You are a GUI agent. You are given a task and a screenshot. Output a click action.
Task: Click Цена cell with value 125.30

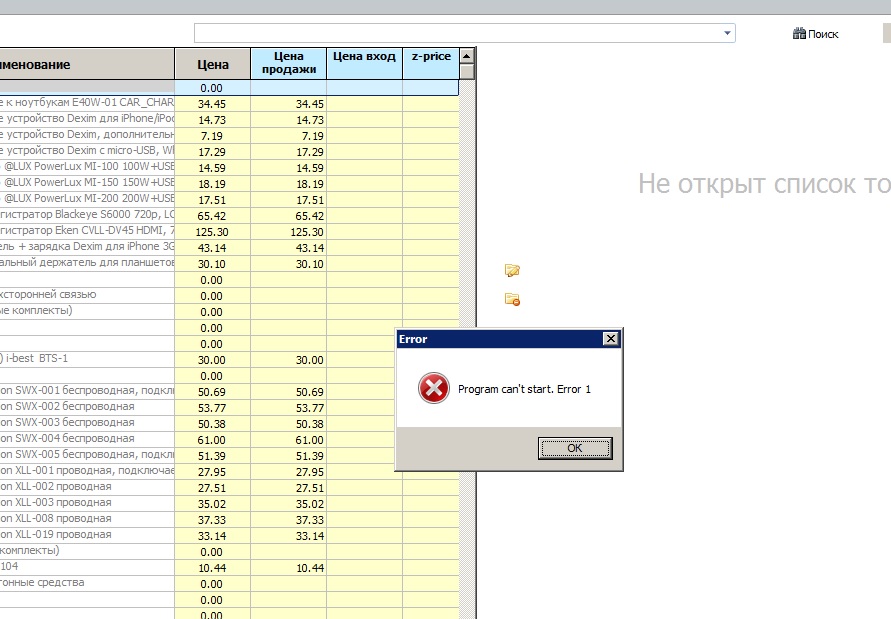[x=213, y=232]
